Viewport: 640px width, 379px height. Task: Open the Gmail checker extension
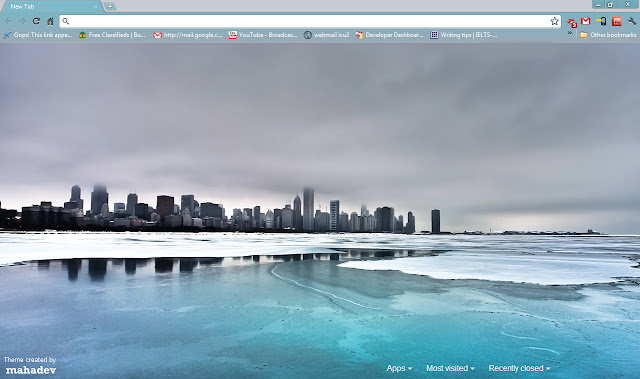click(x=586, y=21)
